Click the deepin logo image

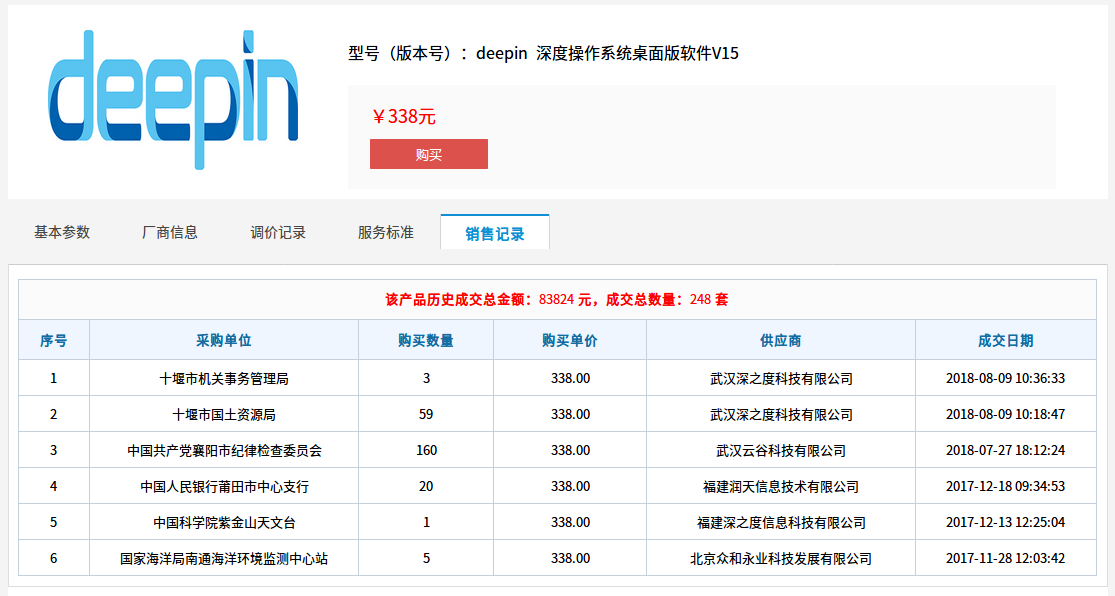tap(174, 100)
